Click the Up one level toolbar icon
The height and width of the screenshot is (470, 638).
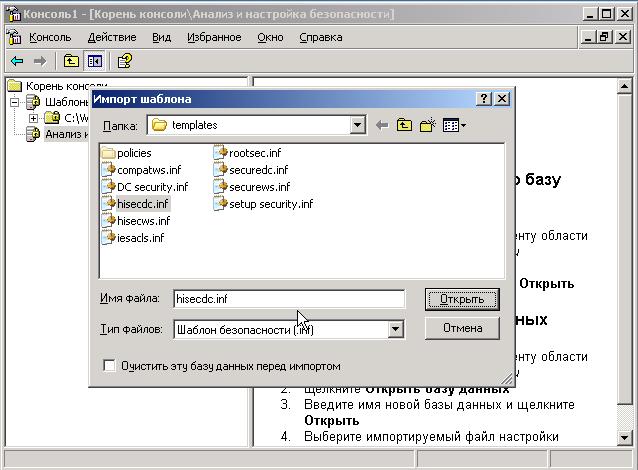[71, 61]
